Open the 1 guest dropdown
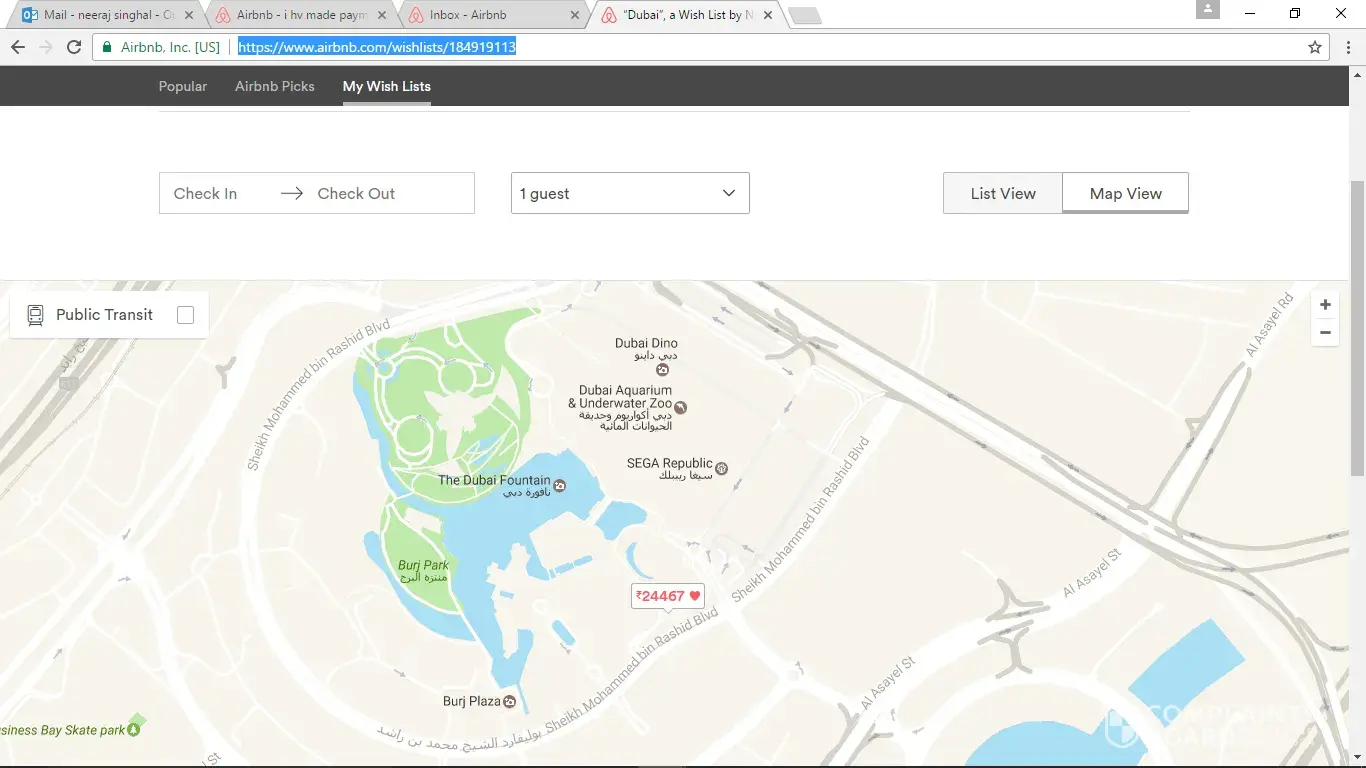The height and width of the screenshot is (768, 1366). 630,193
